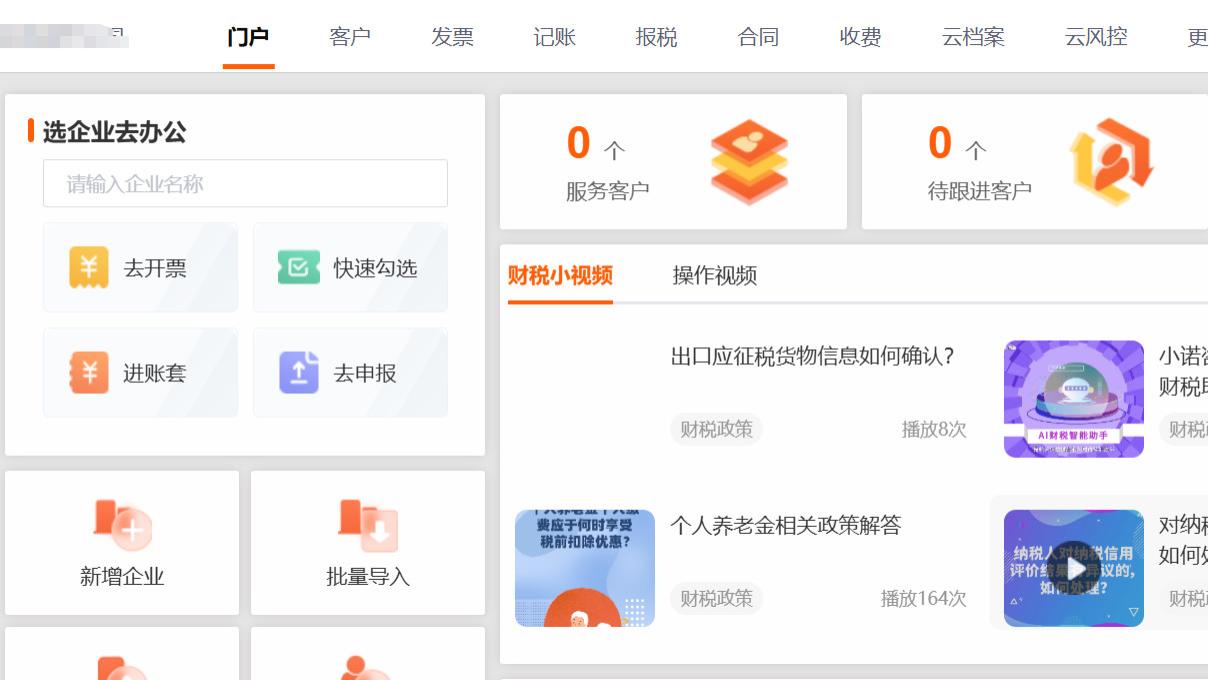The width and height of the screenshot is (1208, 680).
Task: Click the 批量导入 download-folder icon
Action: (x=368, y=524)
